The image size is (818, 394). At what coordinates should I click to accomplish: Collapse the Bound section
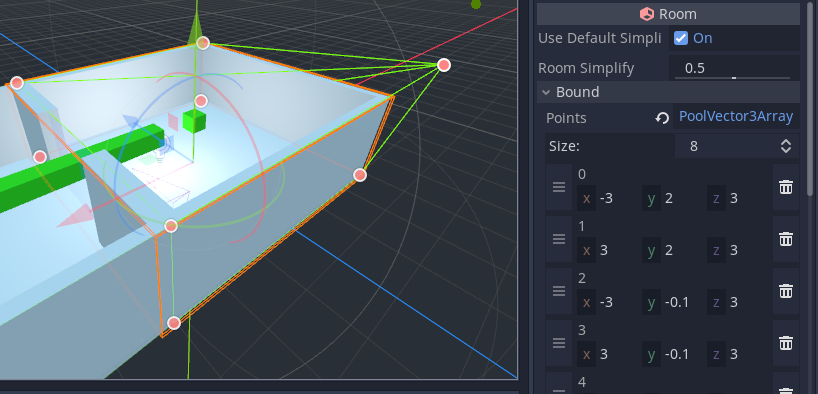click(546, 92)
